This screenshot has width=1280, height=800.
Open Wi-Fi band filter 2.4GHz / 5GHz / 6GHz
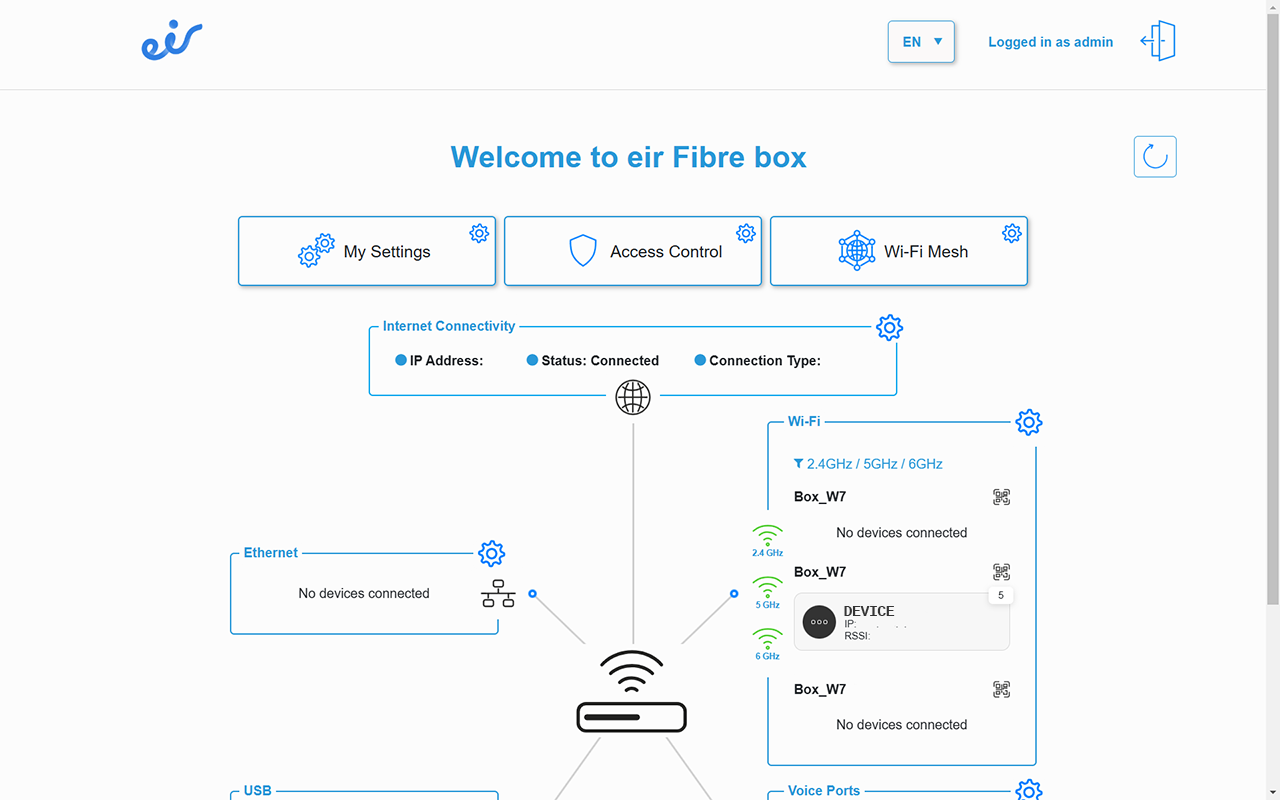coord(868,464)
